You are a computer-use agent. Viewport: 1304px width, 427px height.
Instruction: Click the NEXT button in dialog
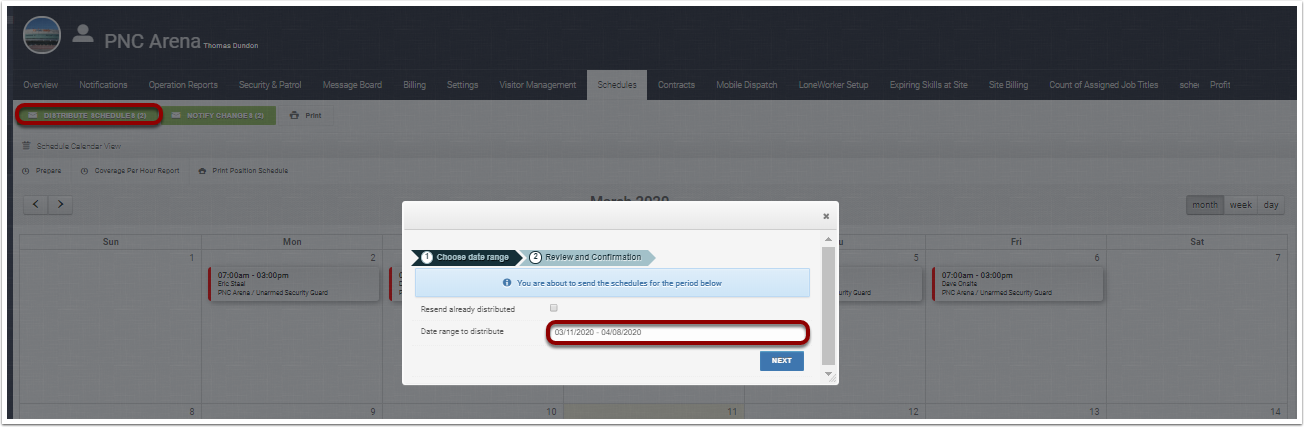click(782, 361)
